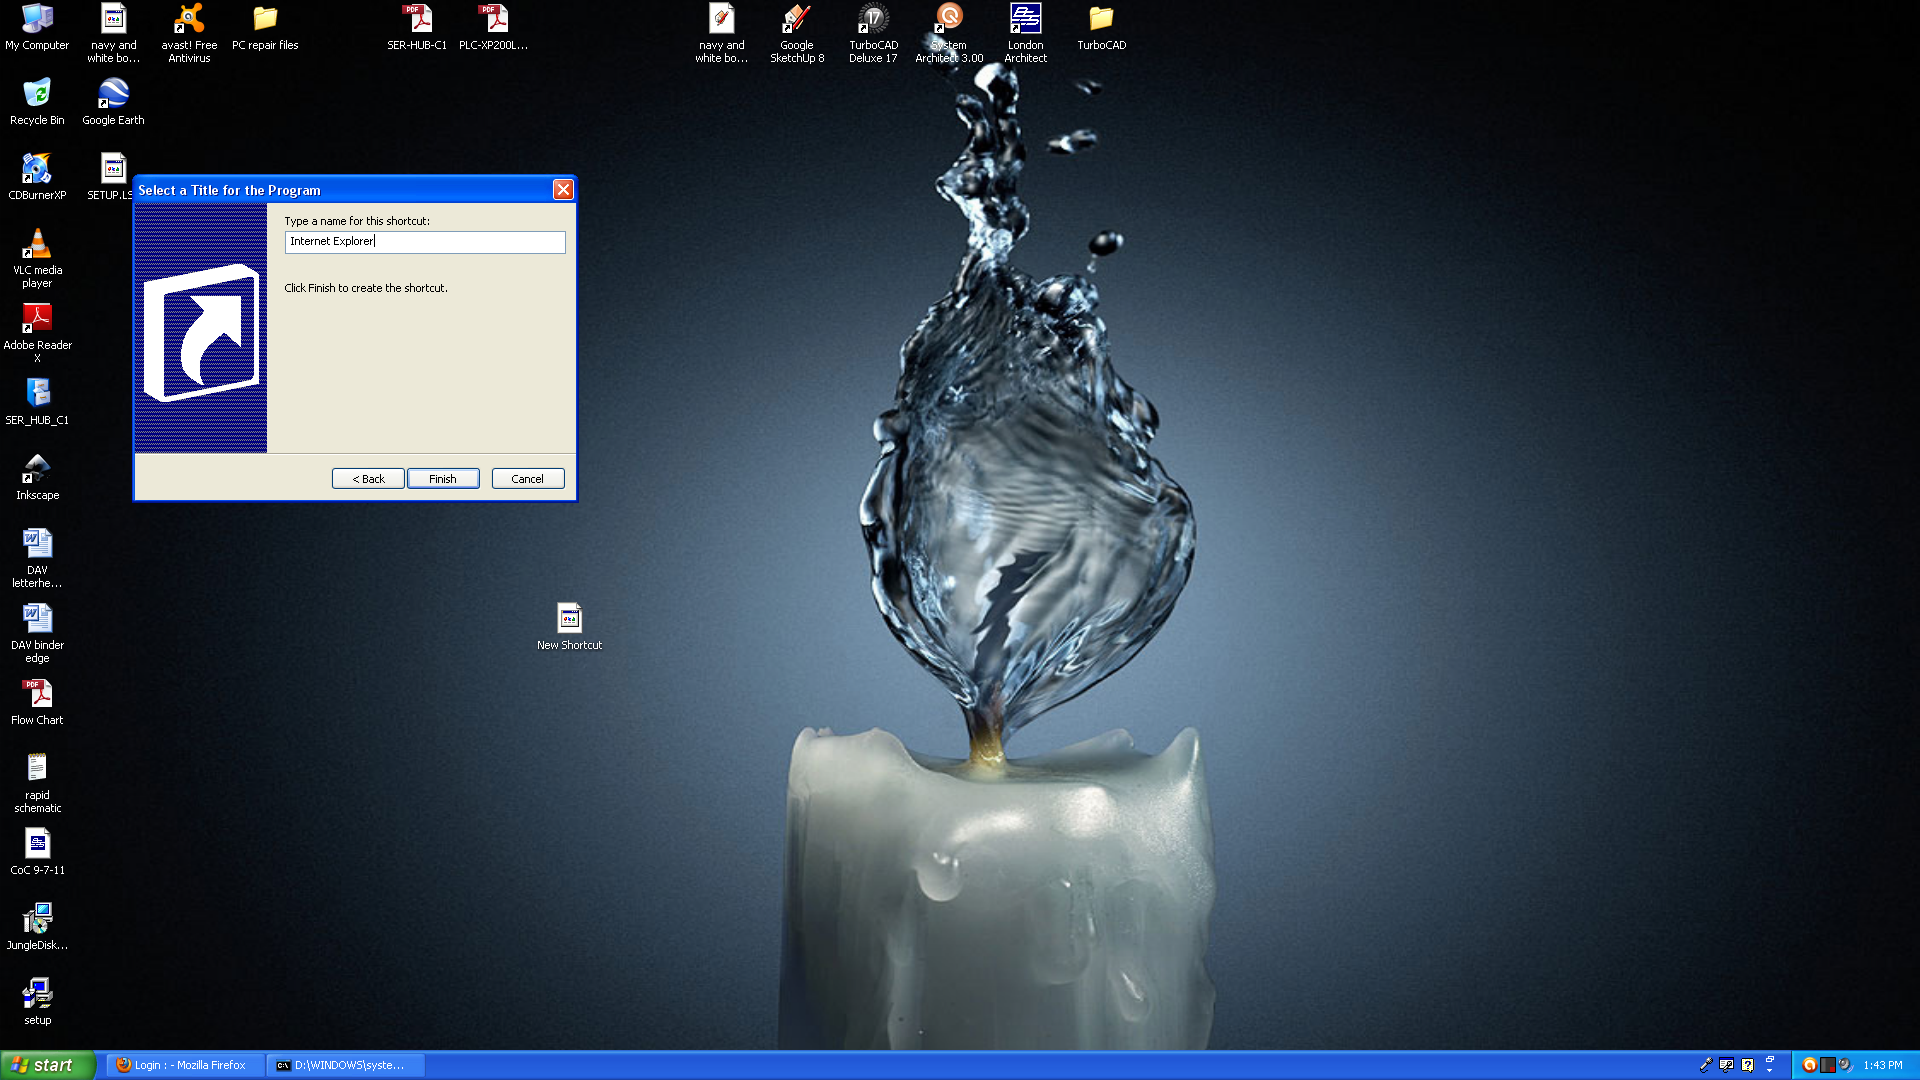The width and height of the screenshot is (1920, 1080).
Task: Open PC repair files folder
Action: (x=265, y=27)
